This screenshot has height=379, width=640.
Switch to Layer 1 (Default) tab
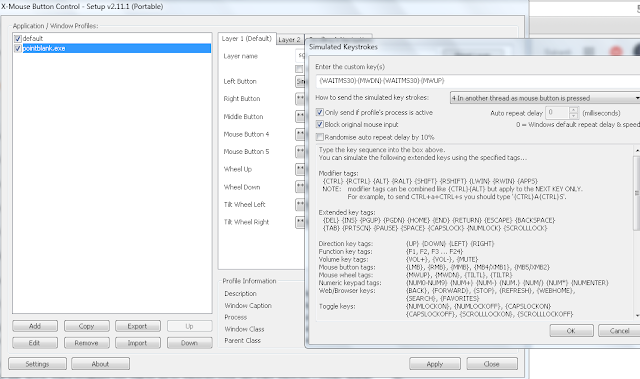pos(247,39)
